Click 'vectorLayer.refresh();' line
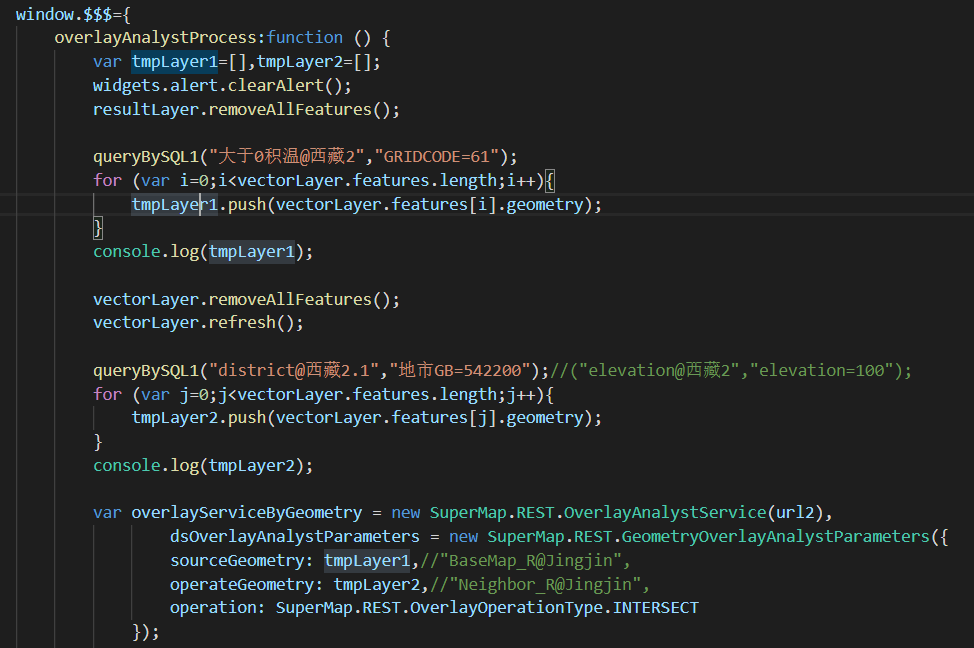974x648 pixels. pyautogui.click(x=198, y=323)
